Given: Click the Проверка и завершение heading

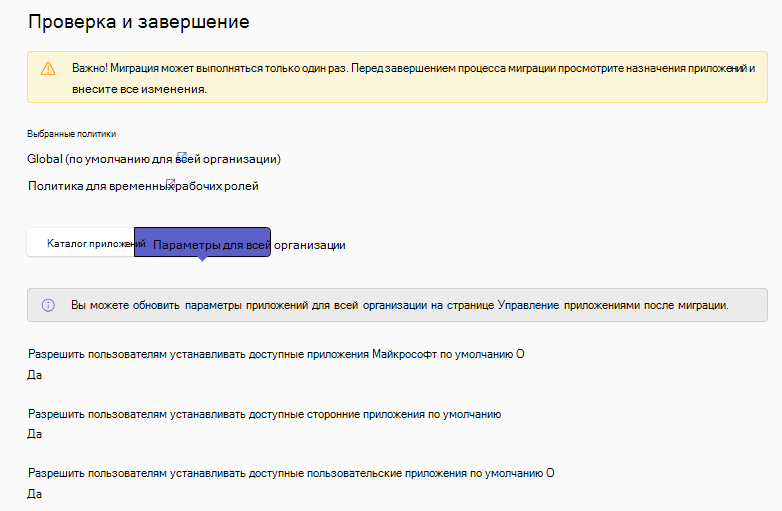Looking at the screenshot, I should tap(139, 22).
